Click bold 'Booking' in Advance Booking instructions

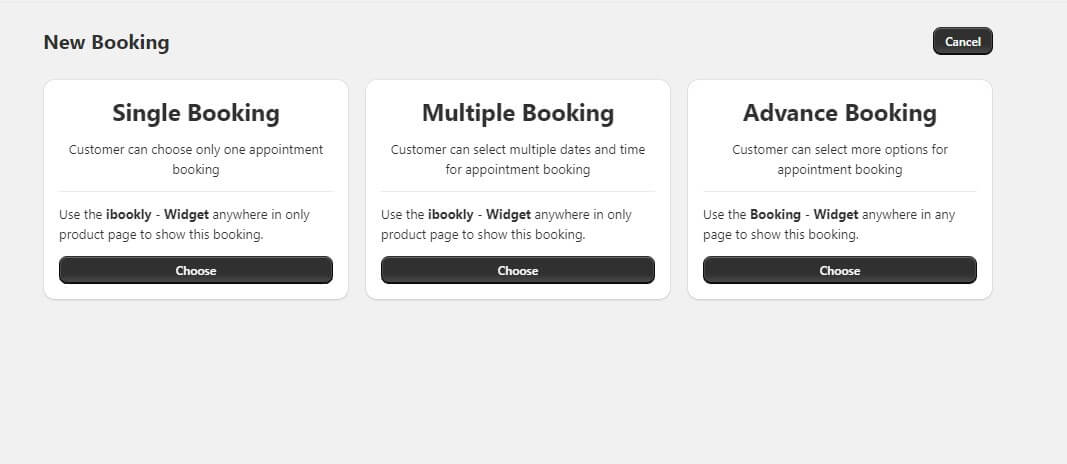[x=775, y=214]
